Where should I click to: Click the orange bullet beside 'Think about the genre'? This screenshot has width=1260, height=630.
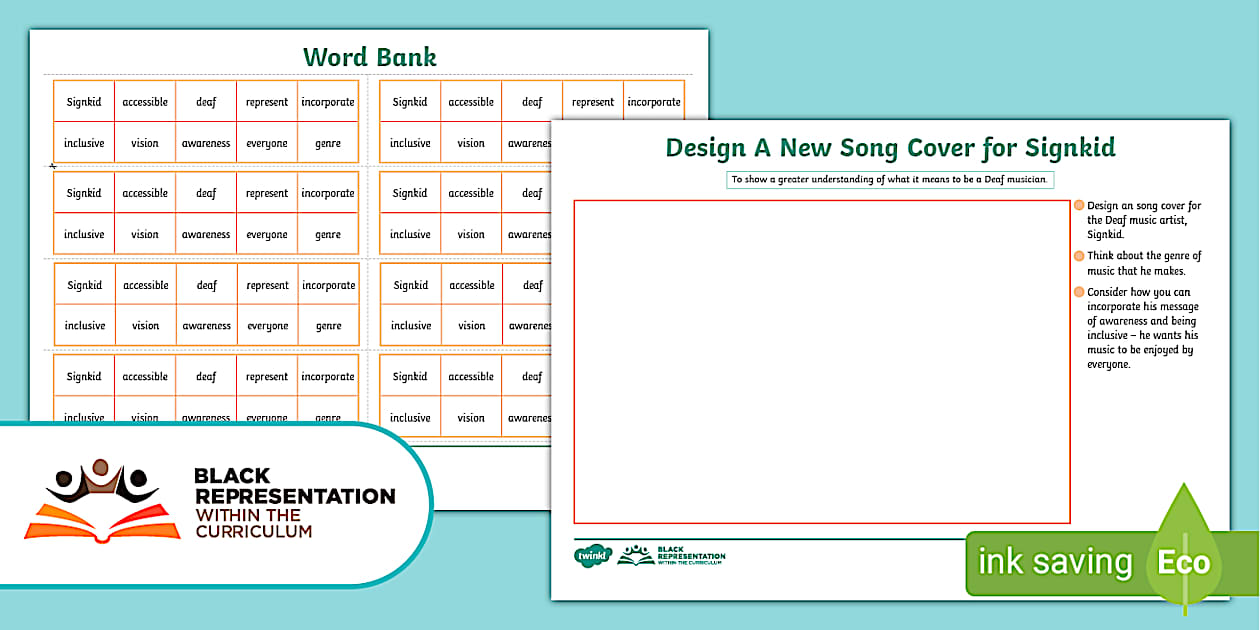(1079, 256)
